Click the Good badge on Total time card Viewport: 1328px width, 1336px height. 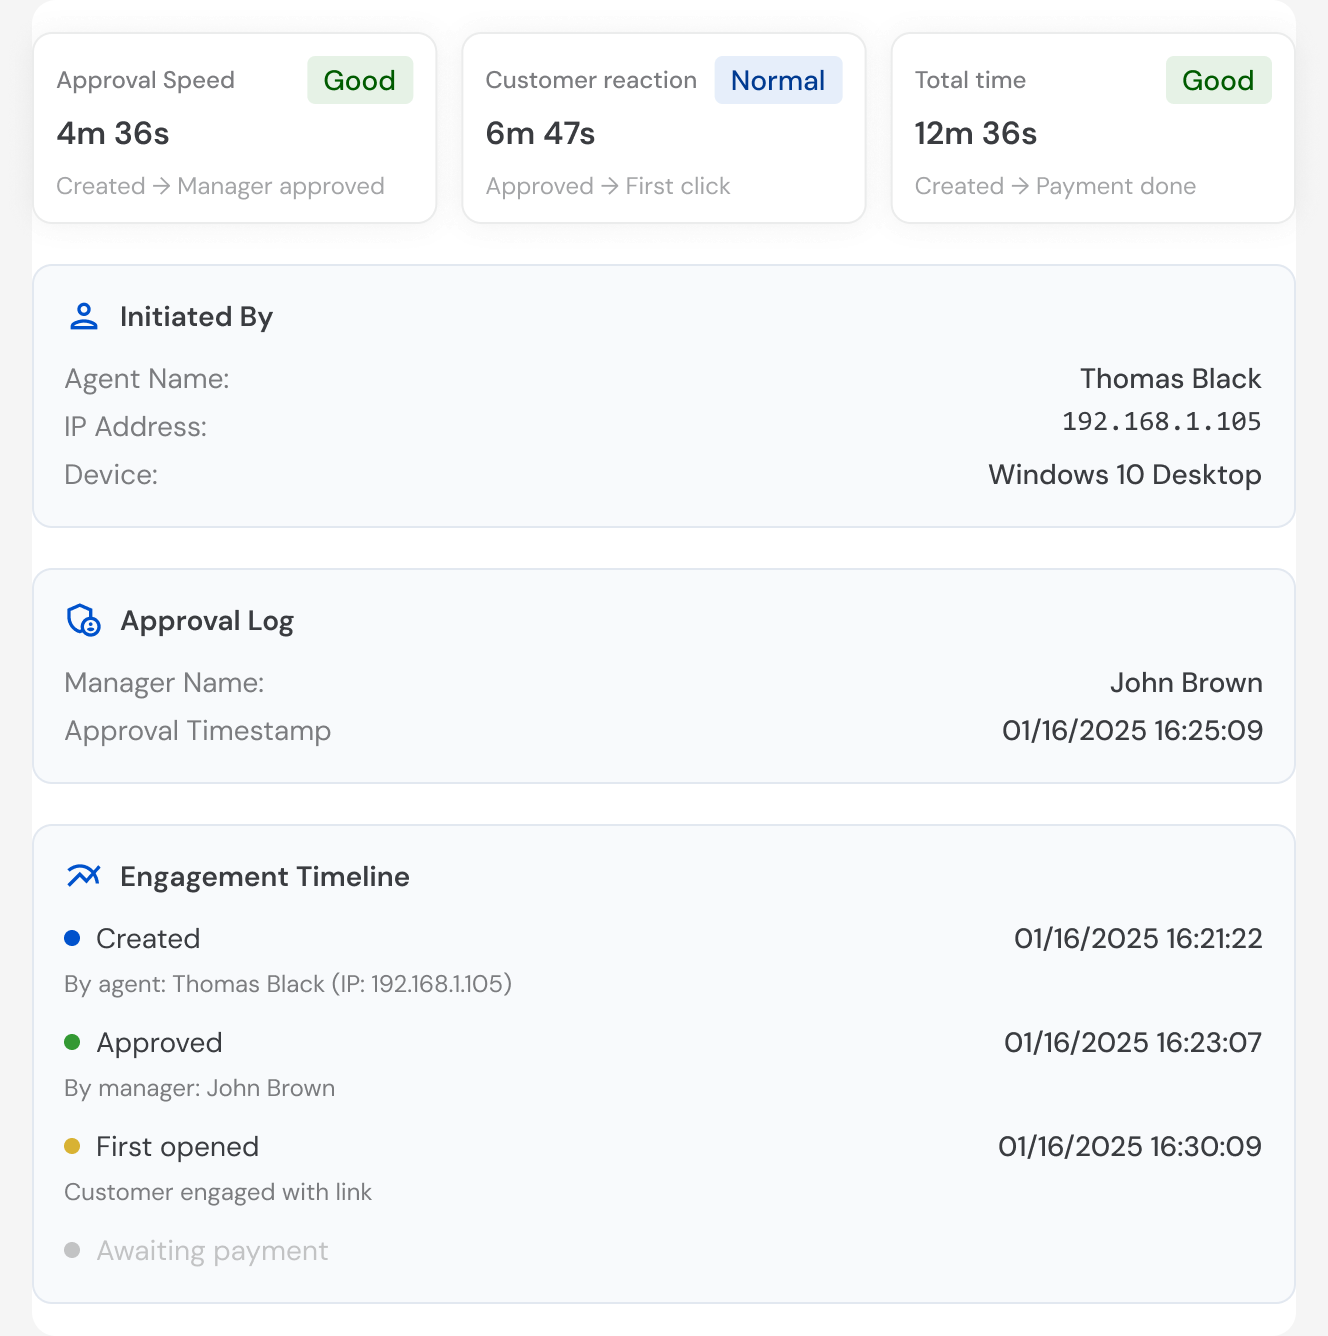[x=1218, y=80]
